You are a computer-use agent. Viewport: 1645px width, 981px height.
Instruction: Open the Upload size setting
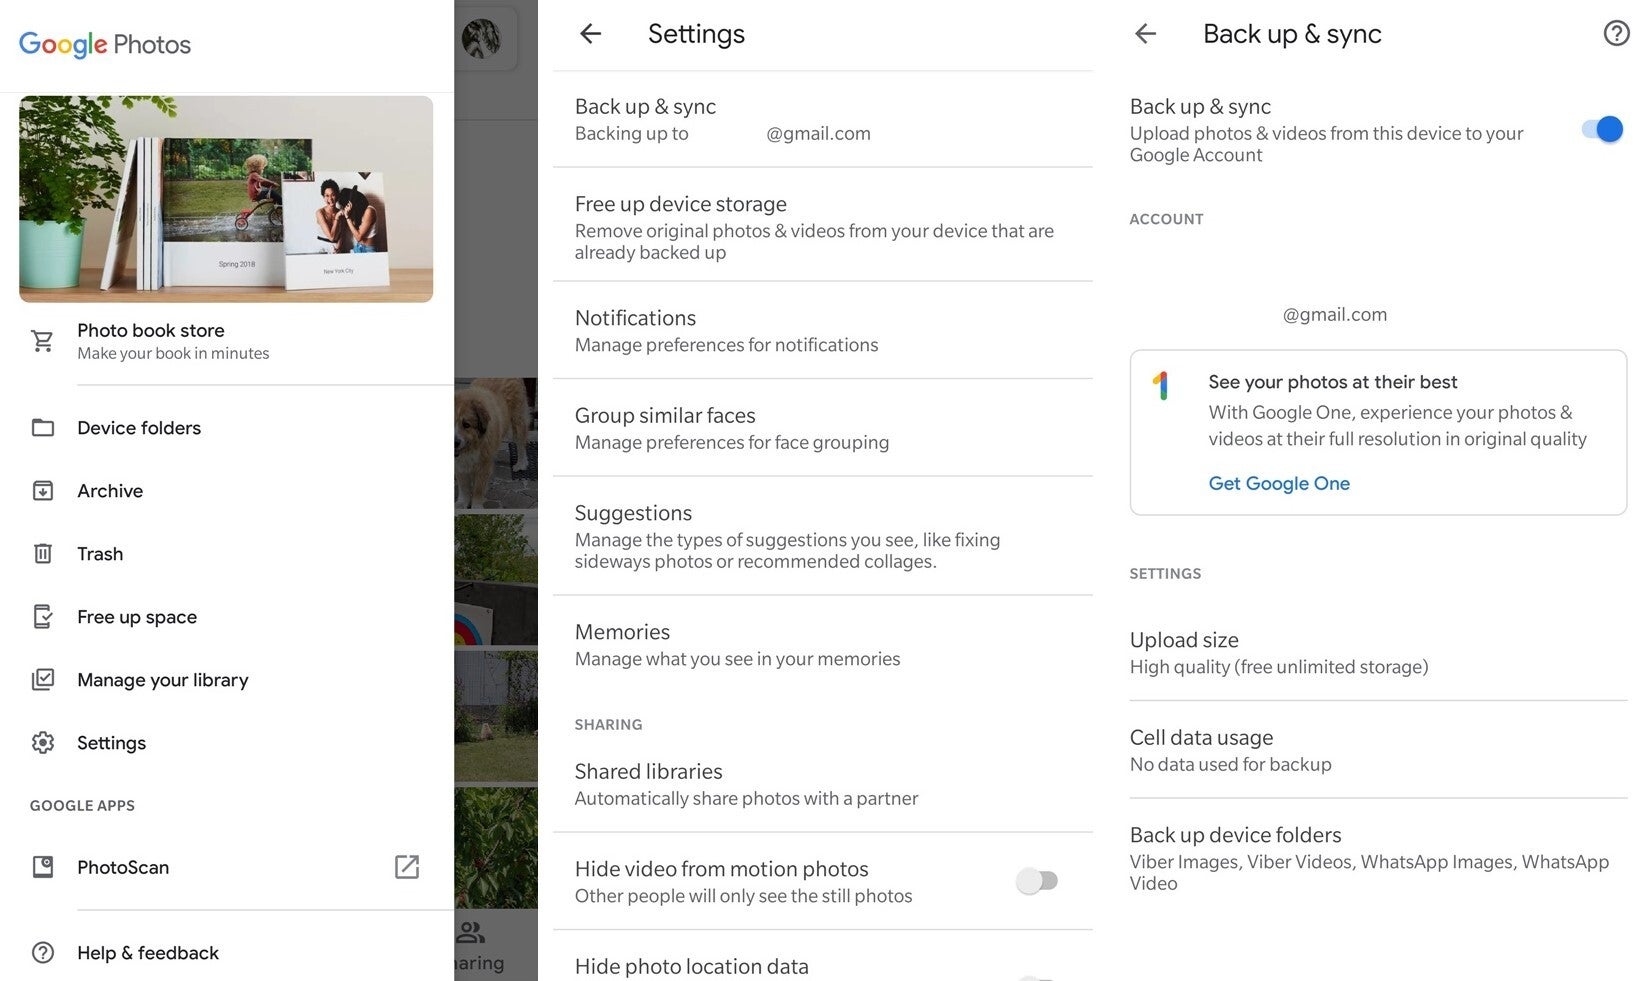pos(1378,652)
